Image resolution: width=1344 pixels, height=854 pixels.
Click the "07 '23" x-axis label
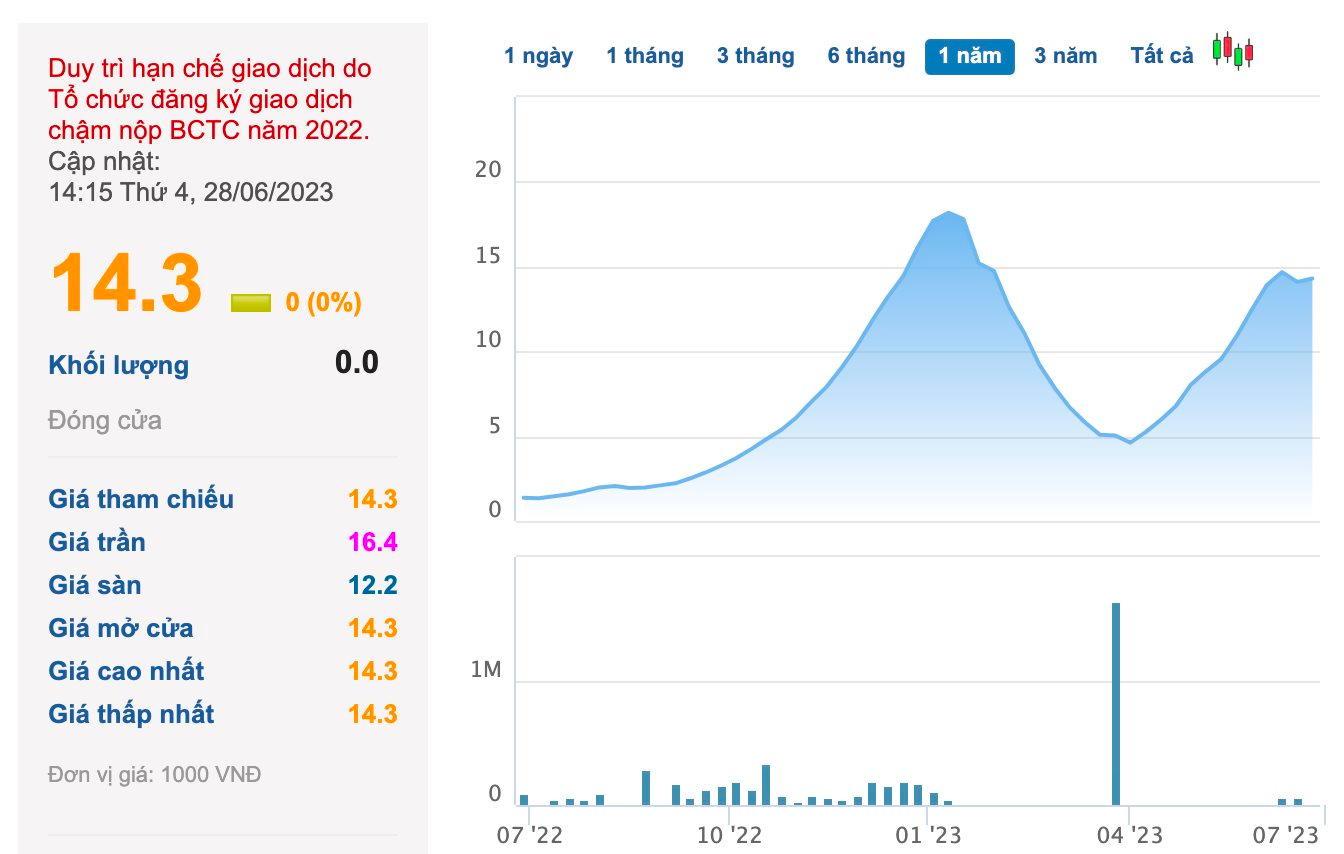coord(1288,834)
